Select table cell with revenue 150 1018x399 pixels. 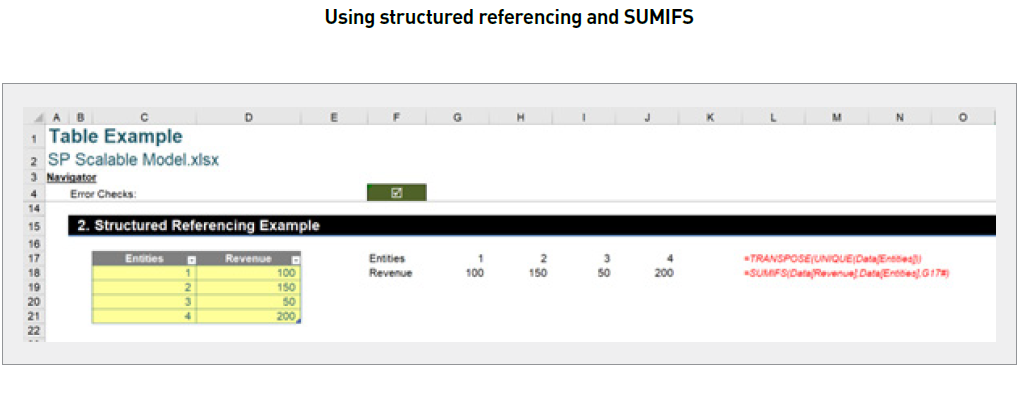tap(249, 287)
